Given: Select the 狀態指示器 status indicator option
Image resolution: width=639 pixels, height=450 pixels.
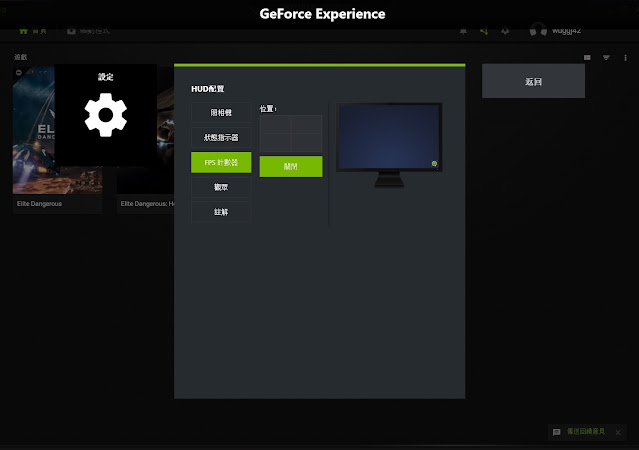Looking at the screenshot, I should pyautogui.click(x=221, y=137).
